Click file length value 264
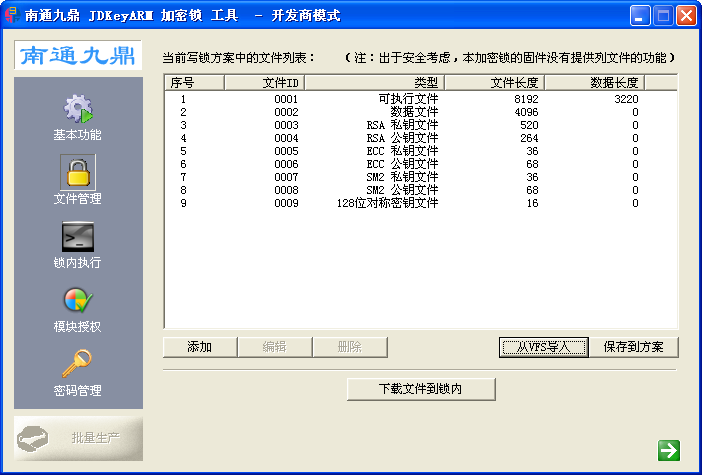The width and height of the screenshot is (702, 475). click(x=529, y=138)
